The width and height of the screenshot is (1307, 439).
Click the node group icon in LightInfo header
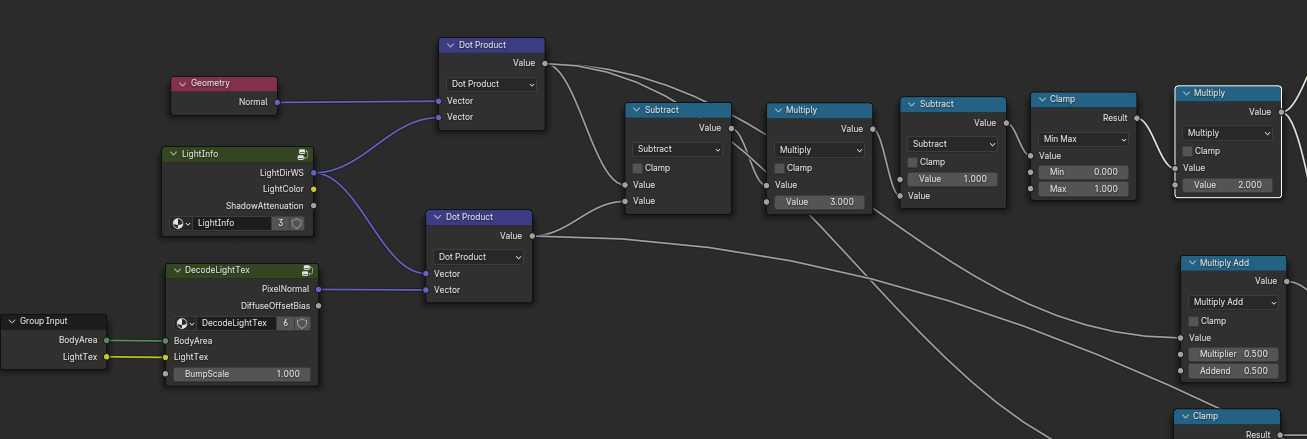click(302, 155)
